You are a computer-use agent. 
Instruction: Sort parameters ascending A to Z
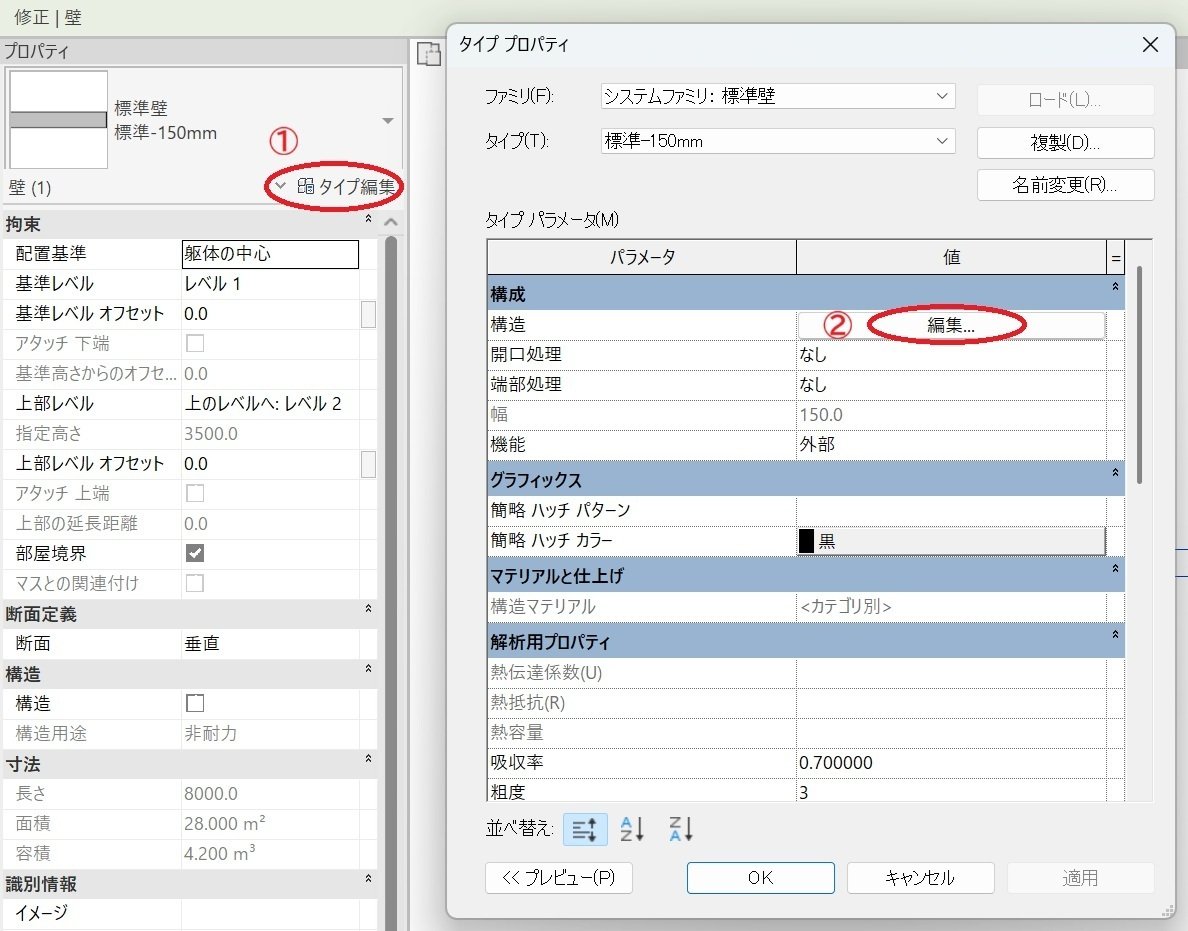pyautogui.click(x=632, y=829)
